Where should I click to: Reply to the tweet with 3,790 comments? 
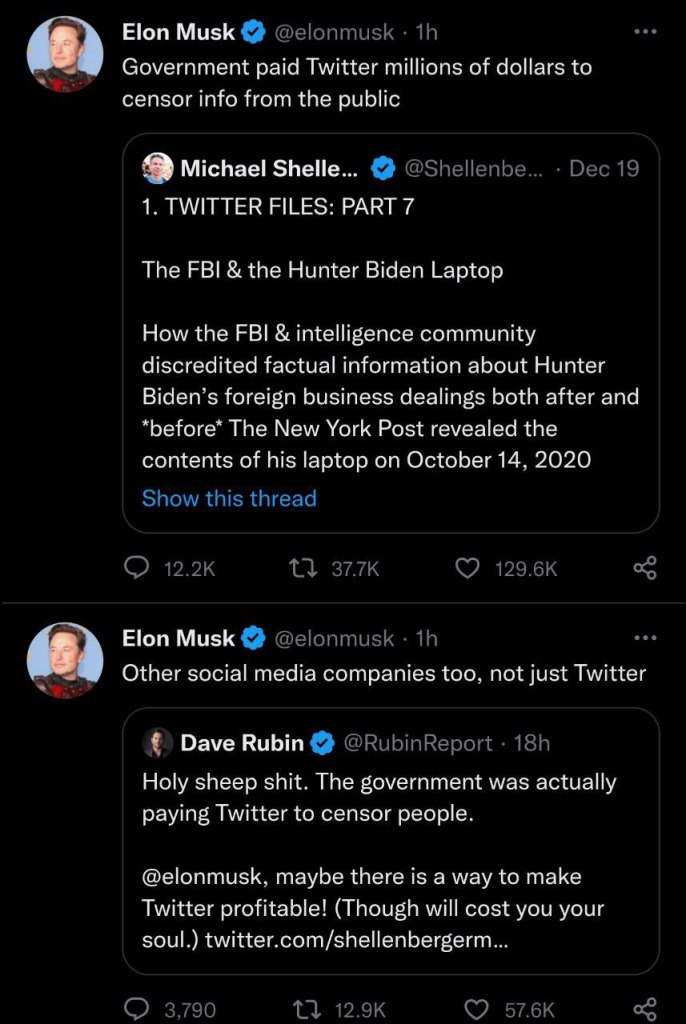pyautogui.click(x=136, y=1010)
